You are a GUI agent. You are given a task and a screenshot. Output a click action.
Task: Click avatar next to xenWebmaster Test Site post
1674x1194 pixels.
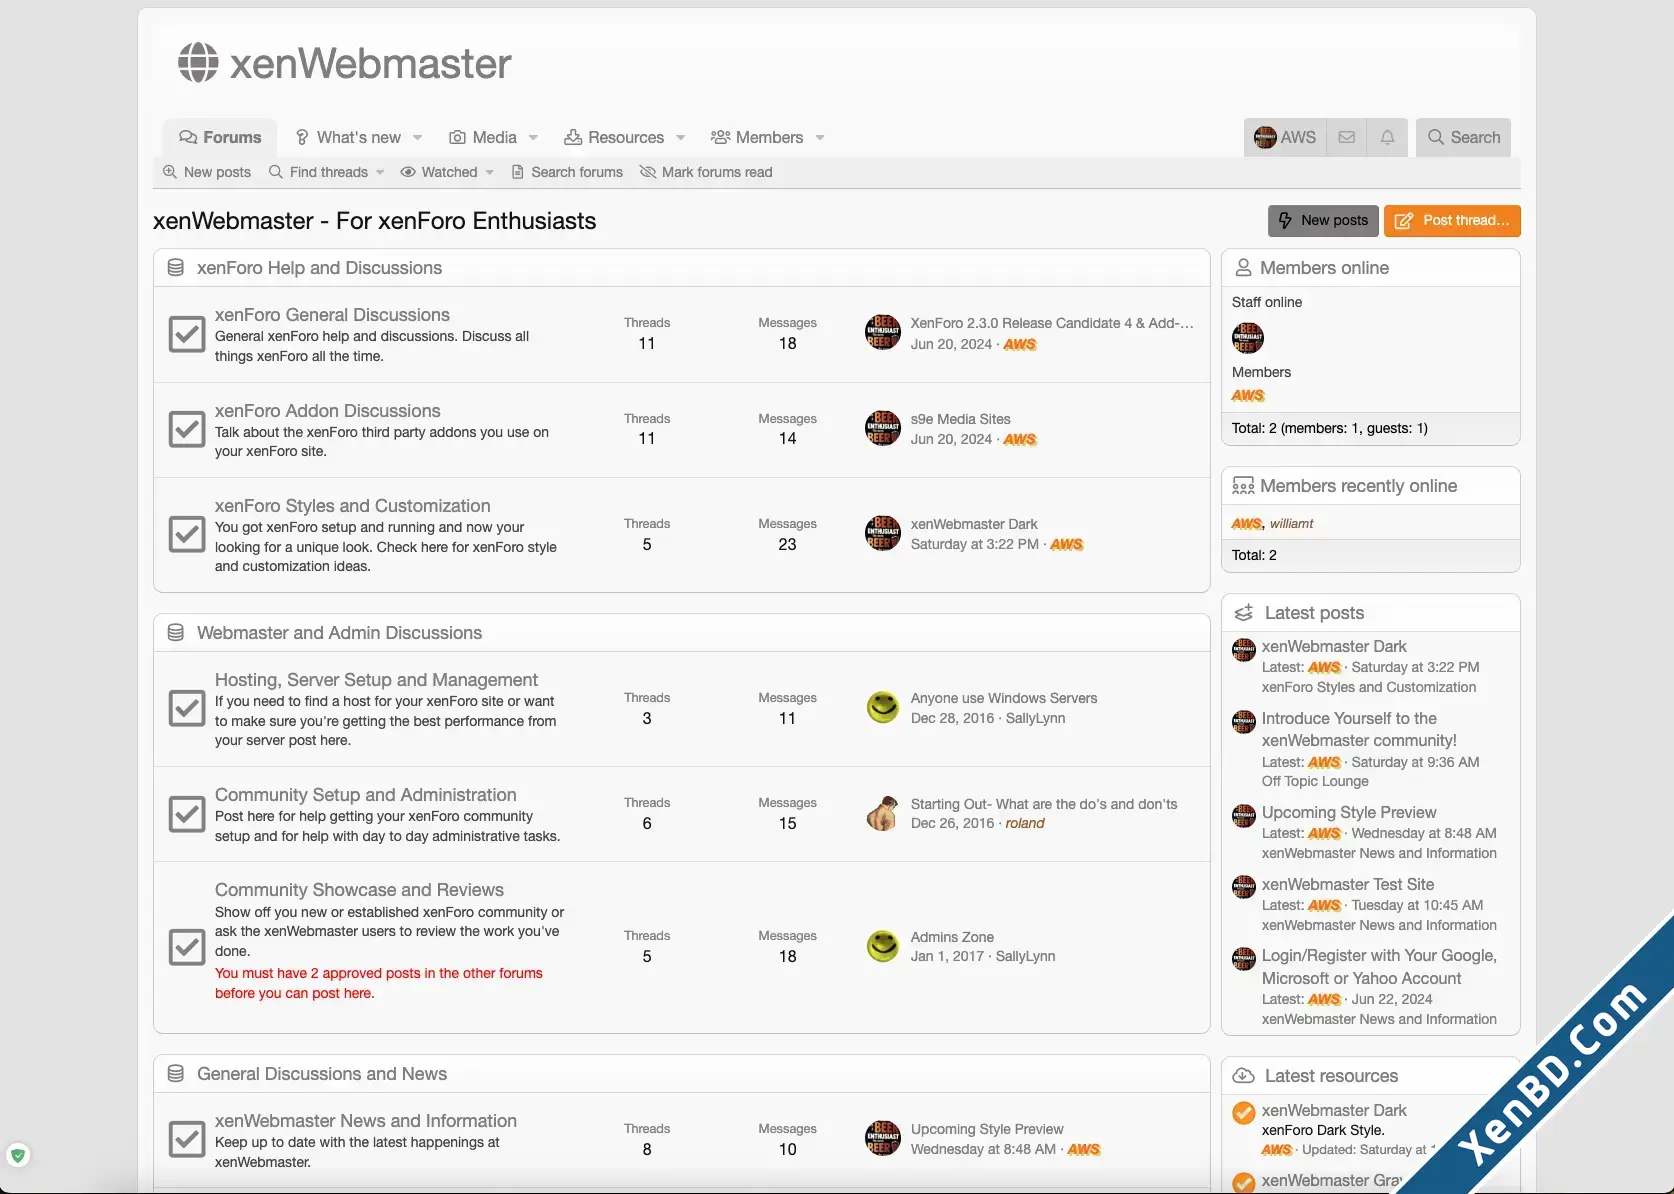(x=1244, y=887)
